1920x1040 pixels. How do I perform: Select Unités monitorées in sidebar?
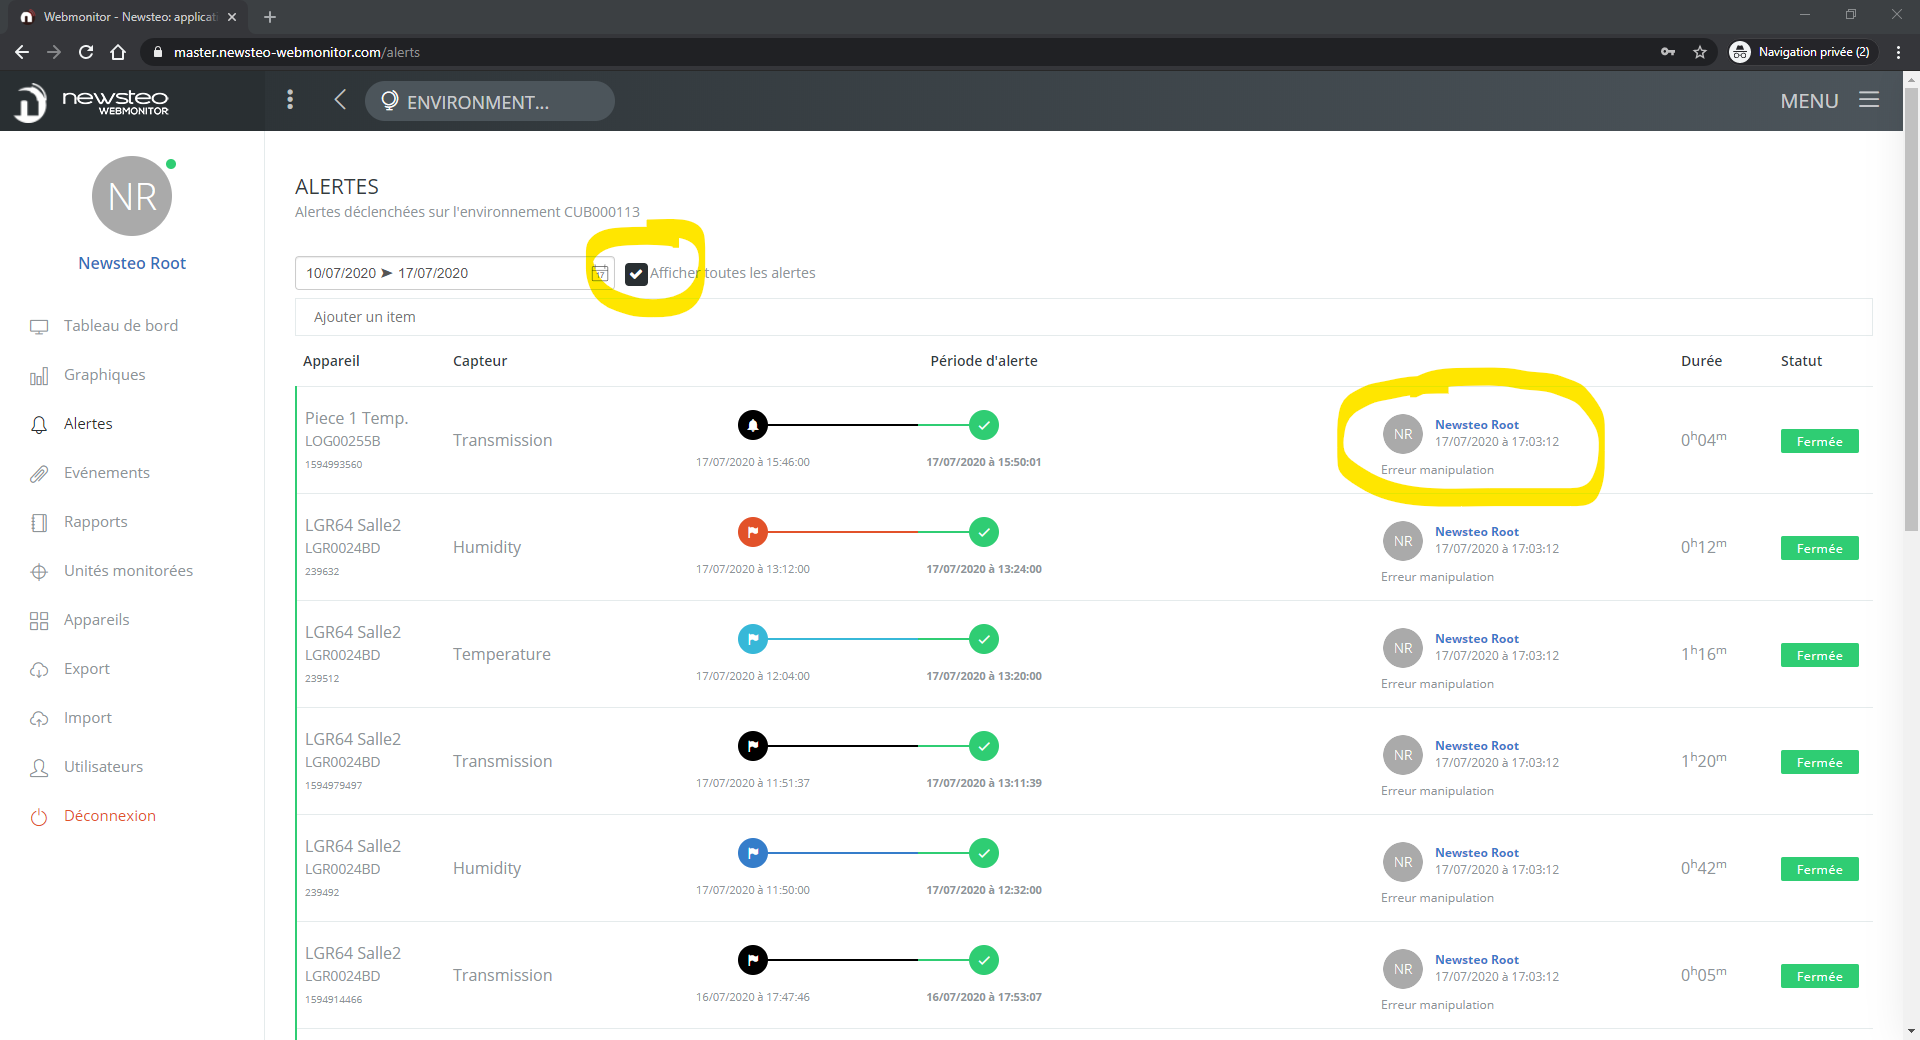(x=128, y=571)
